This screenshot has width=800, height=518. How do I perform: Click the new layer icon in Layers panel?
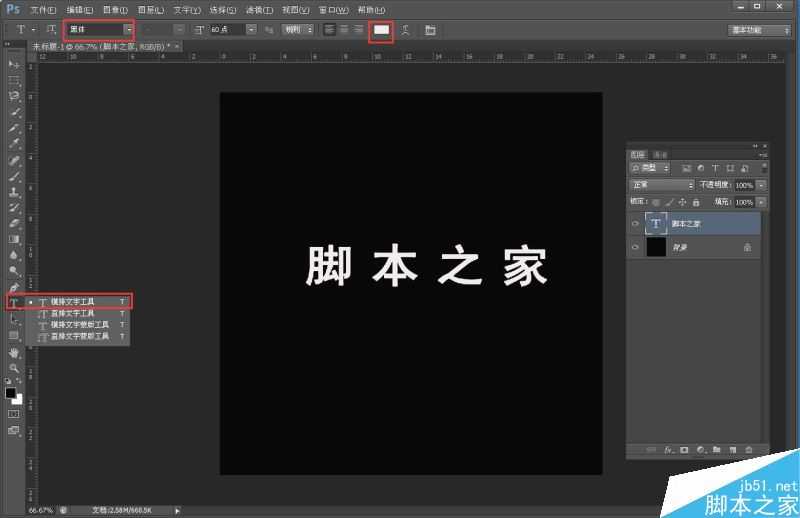pyautogui.click(x=733, y=450)
